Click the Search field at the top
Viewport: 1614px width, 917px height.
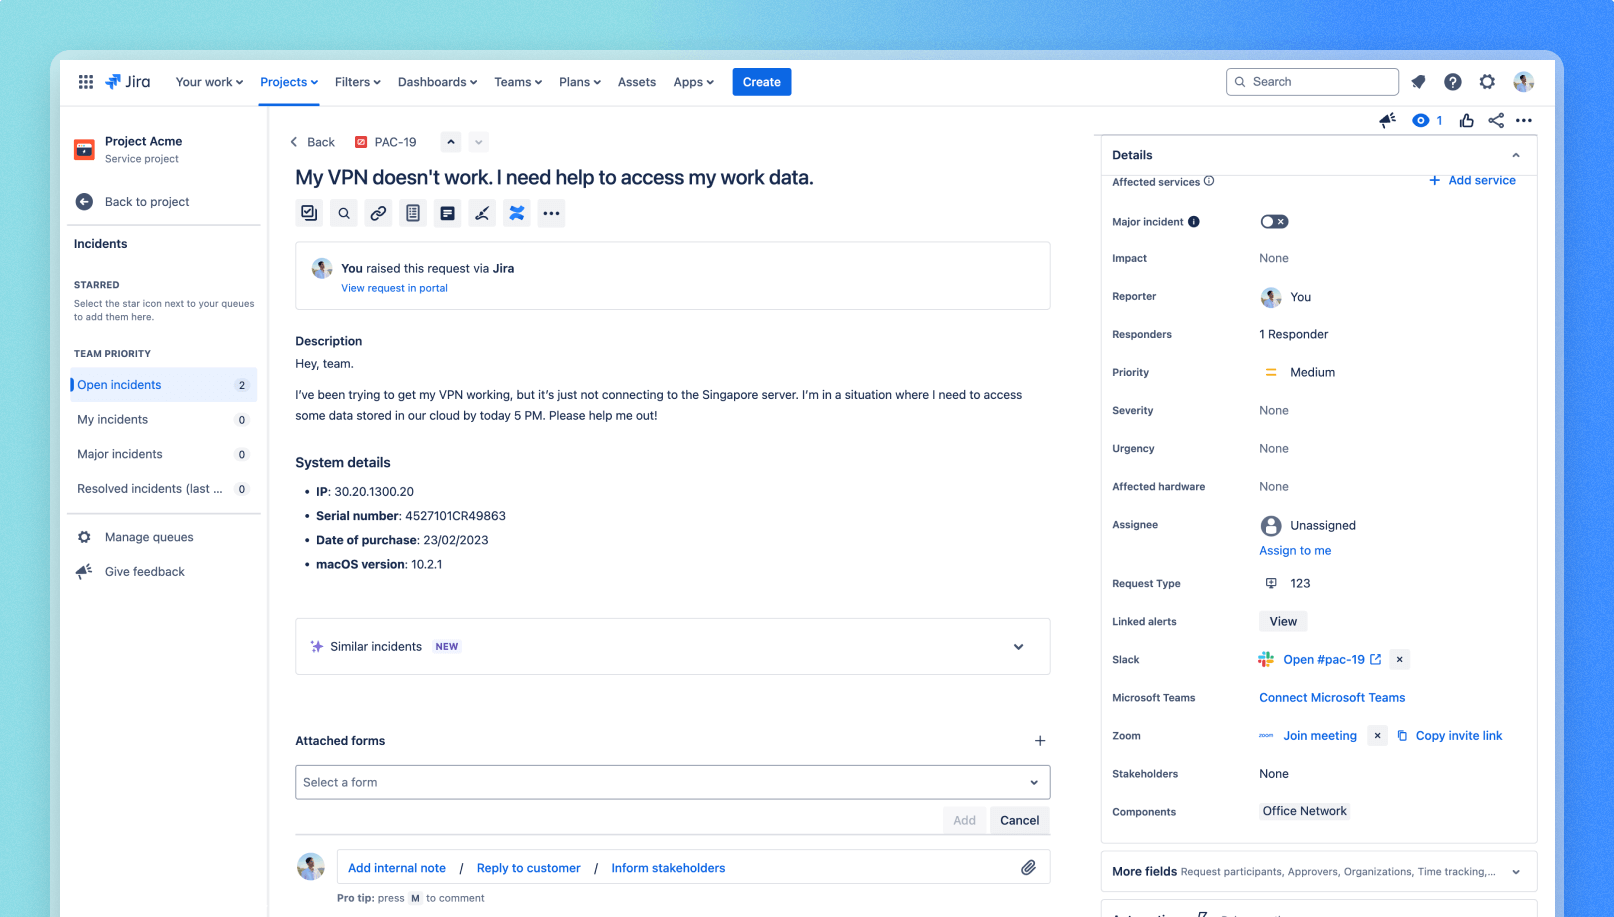pos(1311,81)
